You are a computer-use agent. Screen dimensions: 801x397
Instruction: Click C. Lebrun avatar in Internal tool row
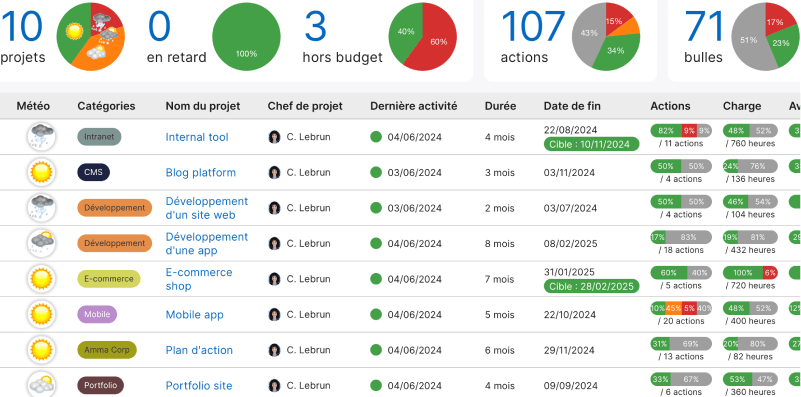(274, 137)
